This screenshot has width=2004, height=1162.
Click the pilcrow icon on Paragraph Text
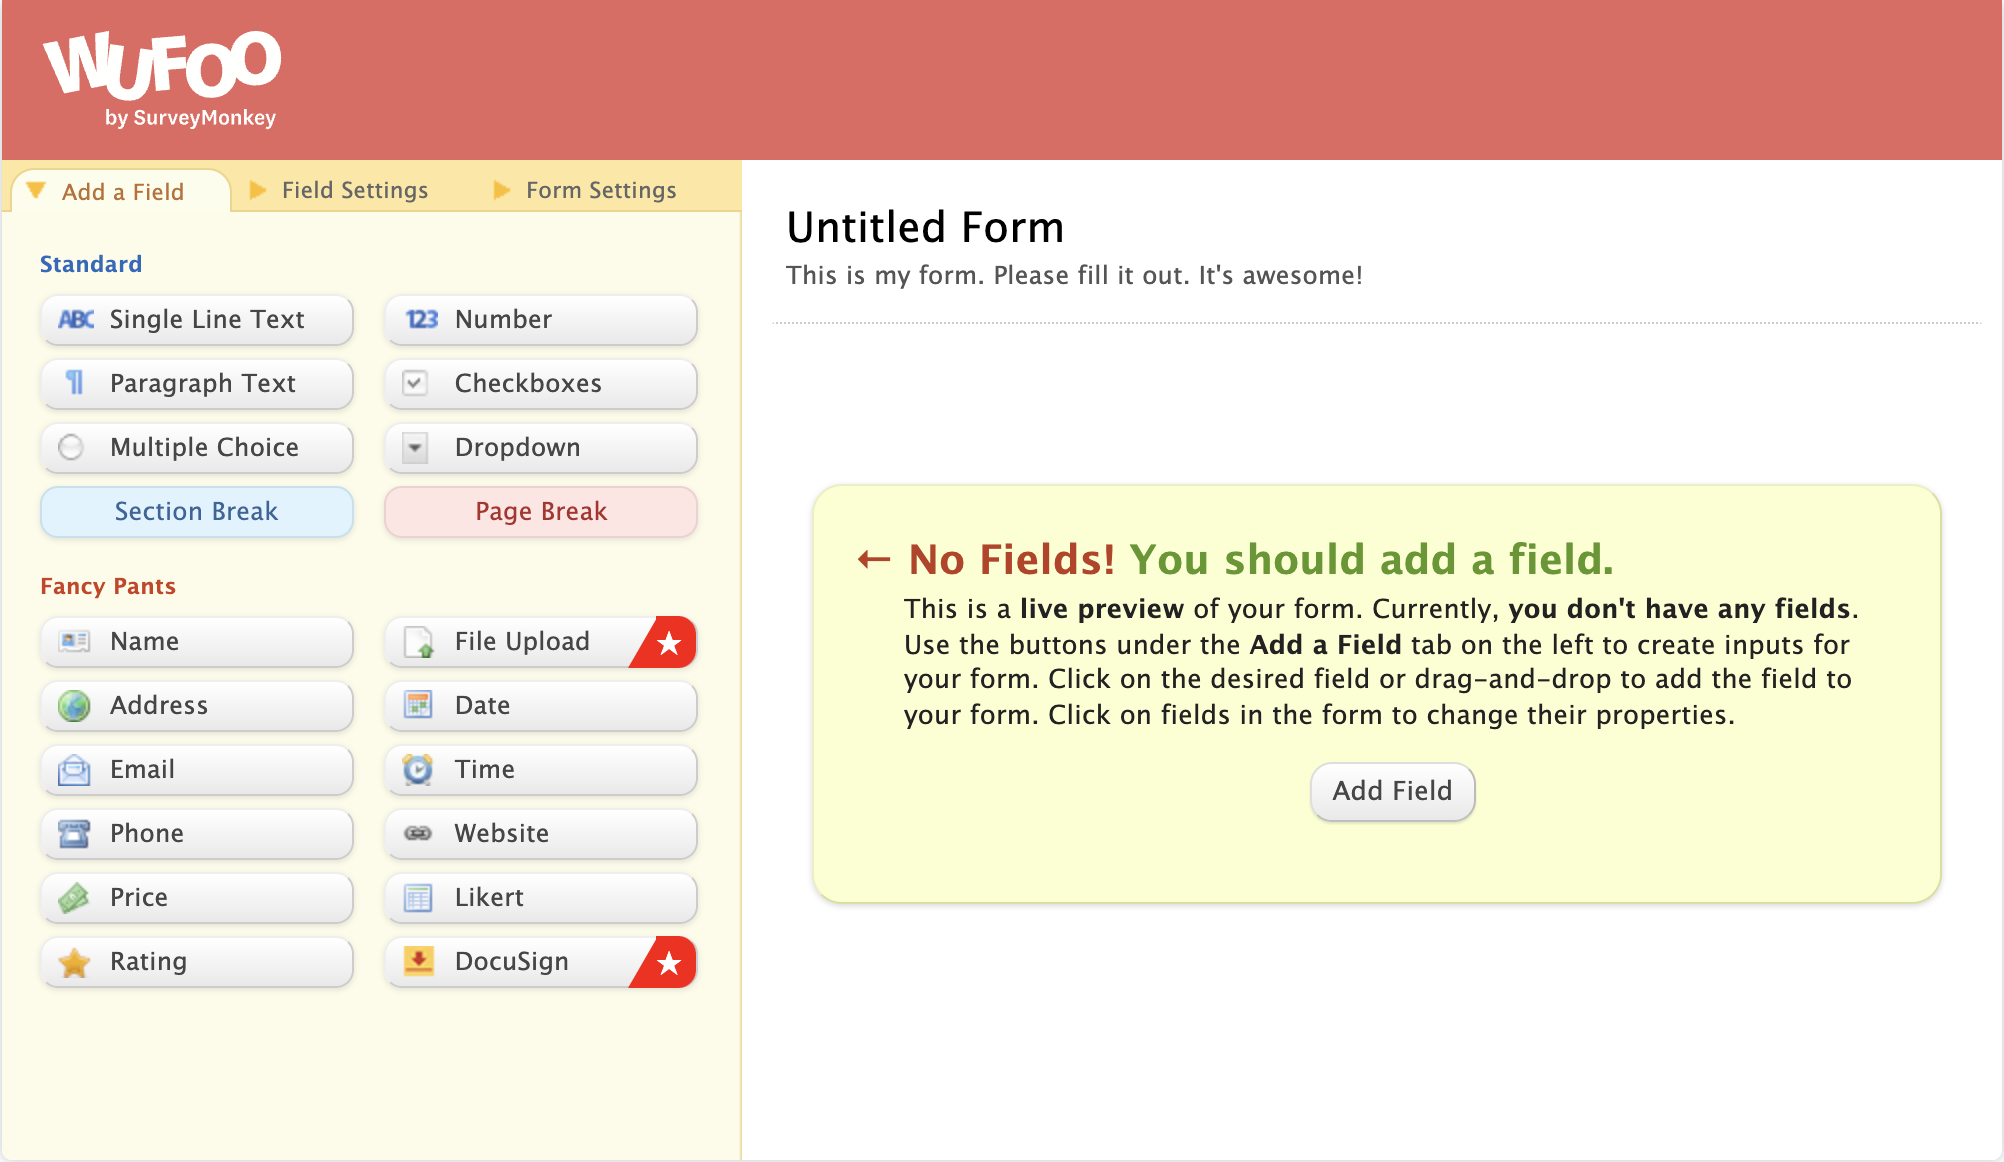click(x=75, y=383)
